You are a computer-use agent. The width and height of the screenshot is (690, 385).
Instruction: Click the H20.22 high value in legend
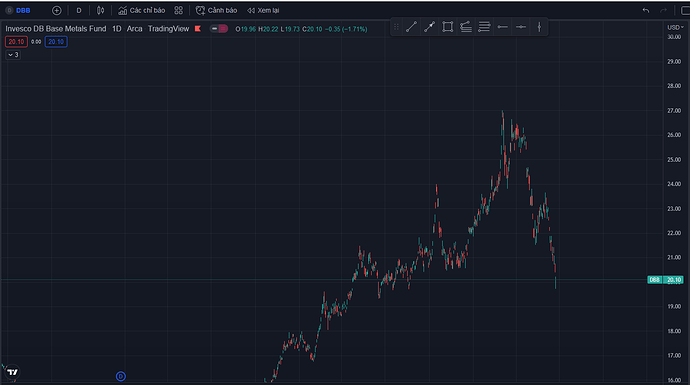[x=268, y=29]
